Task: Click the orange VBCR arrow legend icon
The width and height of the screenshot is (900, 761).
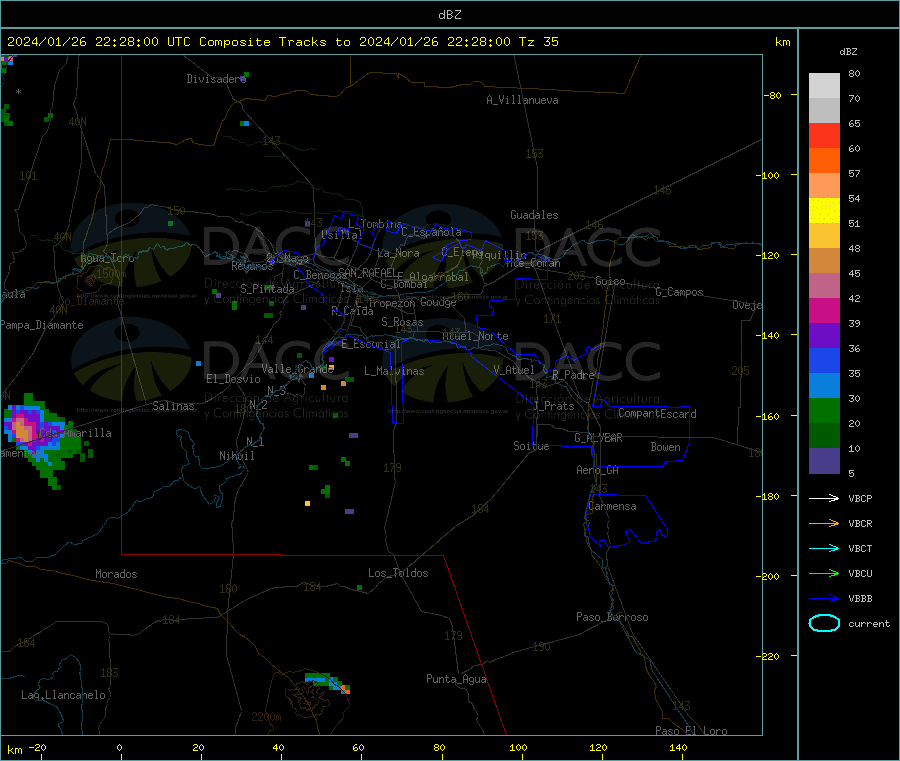Action: 824,523
